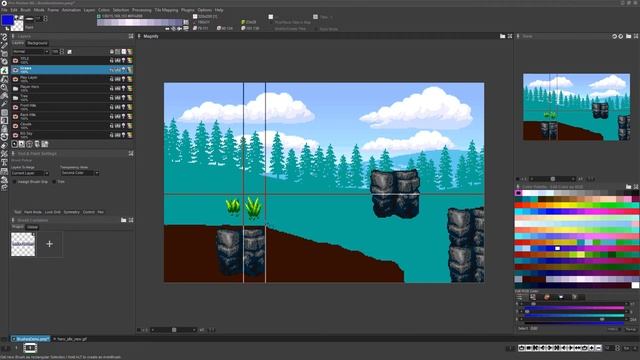The image size is (640, 360).
Task: Maximize the Tool & Paint Settings panel
Action: click(131, 153)
